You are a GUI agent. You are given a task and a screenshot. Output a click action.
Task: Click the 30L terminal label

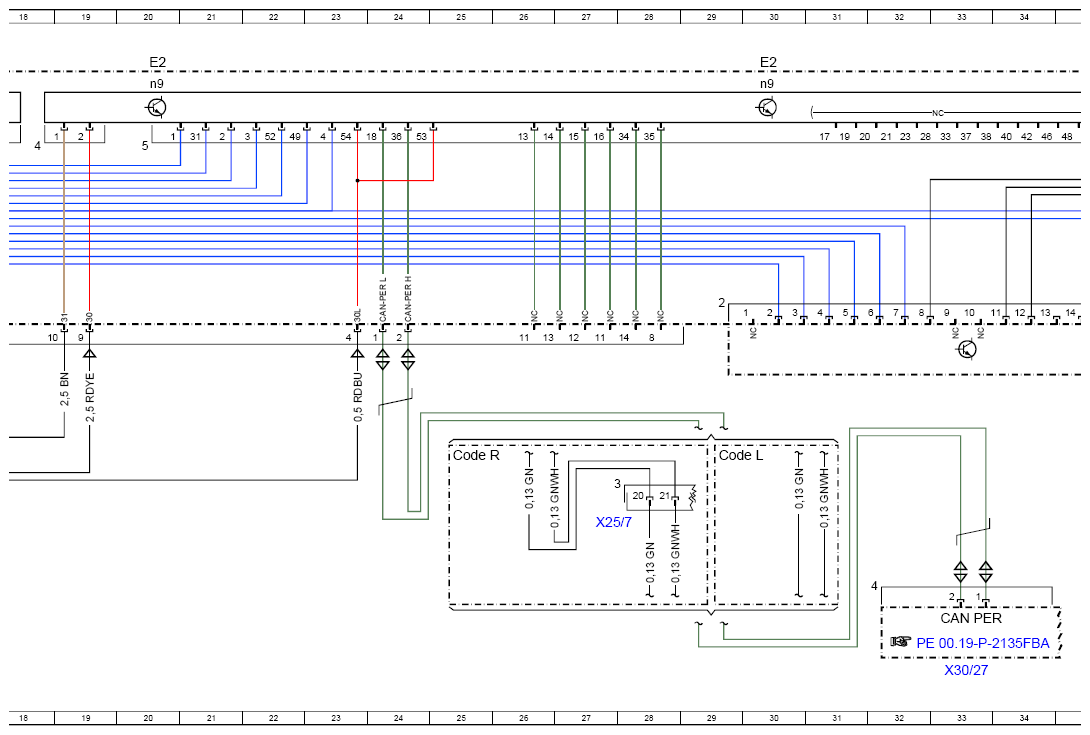357,314
